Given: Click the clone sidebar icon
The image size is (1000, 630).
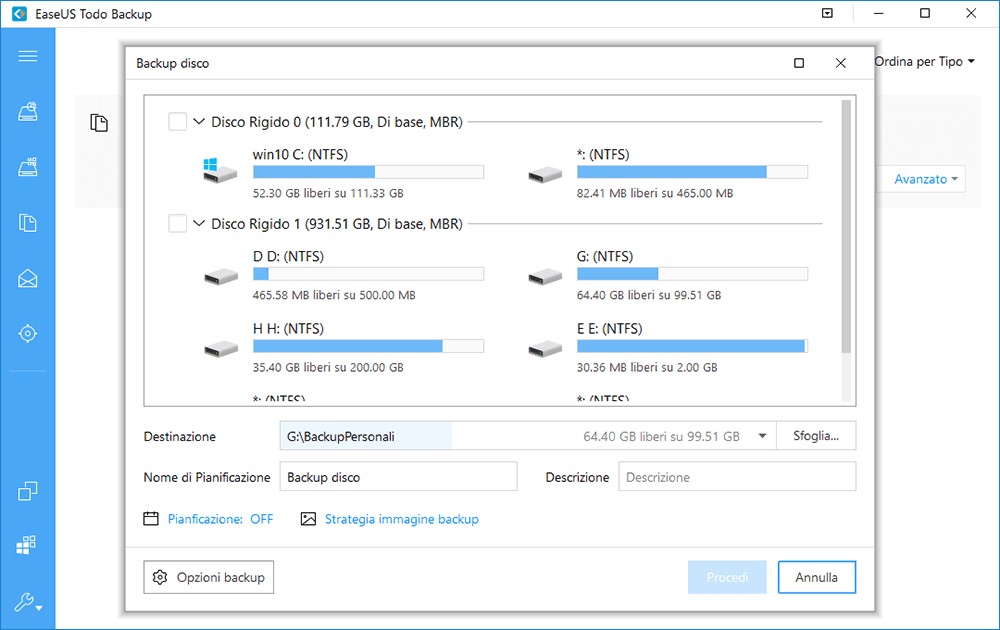Looking at the screenshot, I should point(27,490).
